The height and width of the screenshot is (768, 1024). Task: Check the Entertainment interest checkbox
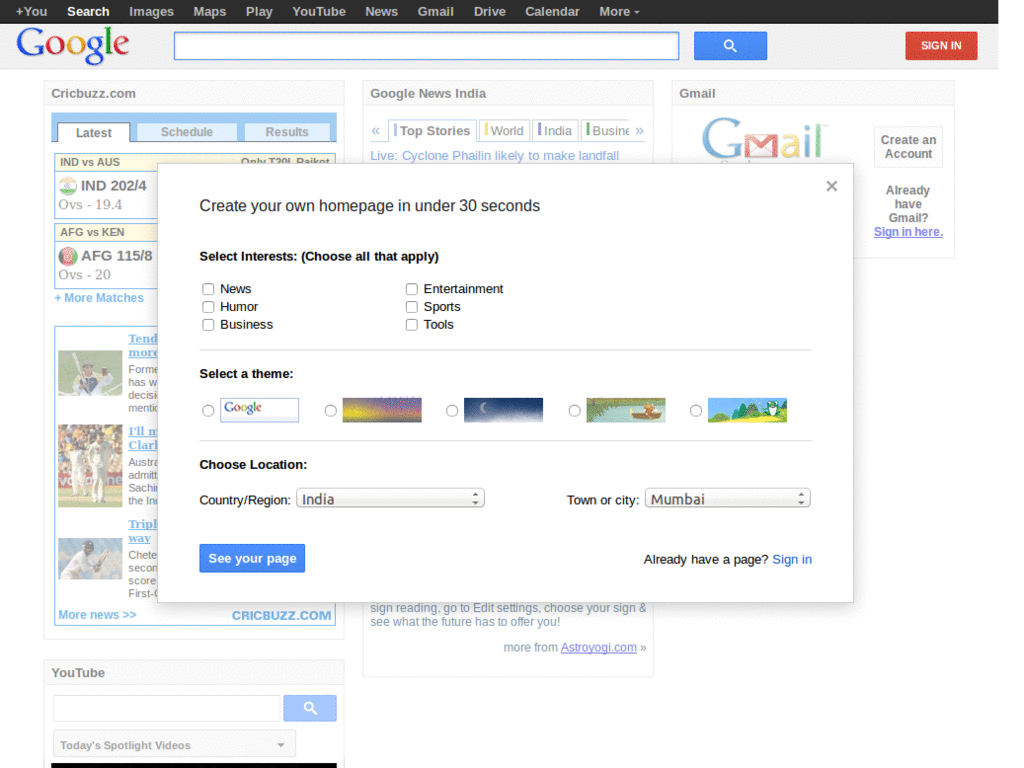pos(411,289)
